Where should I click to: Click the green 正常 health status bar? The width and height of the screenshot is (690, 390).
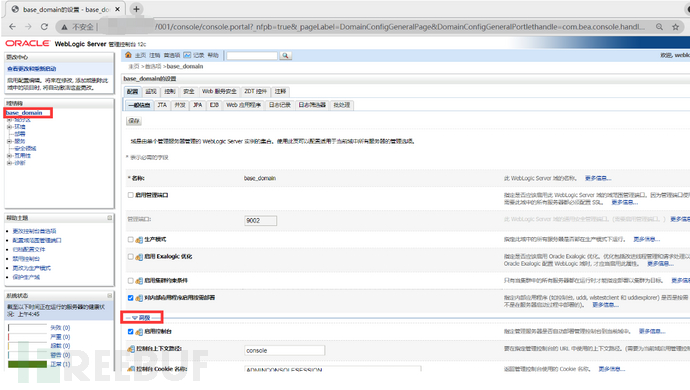[27, 364]
